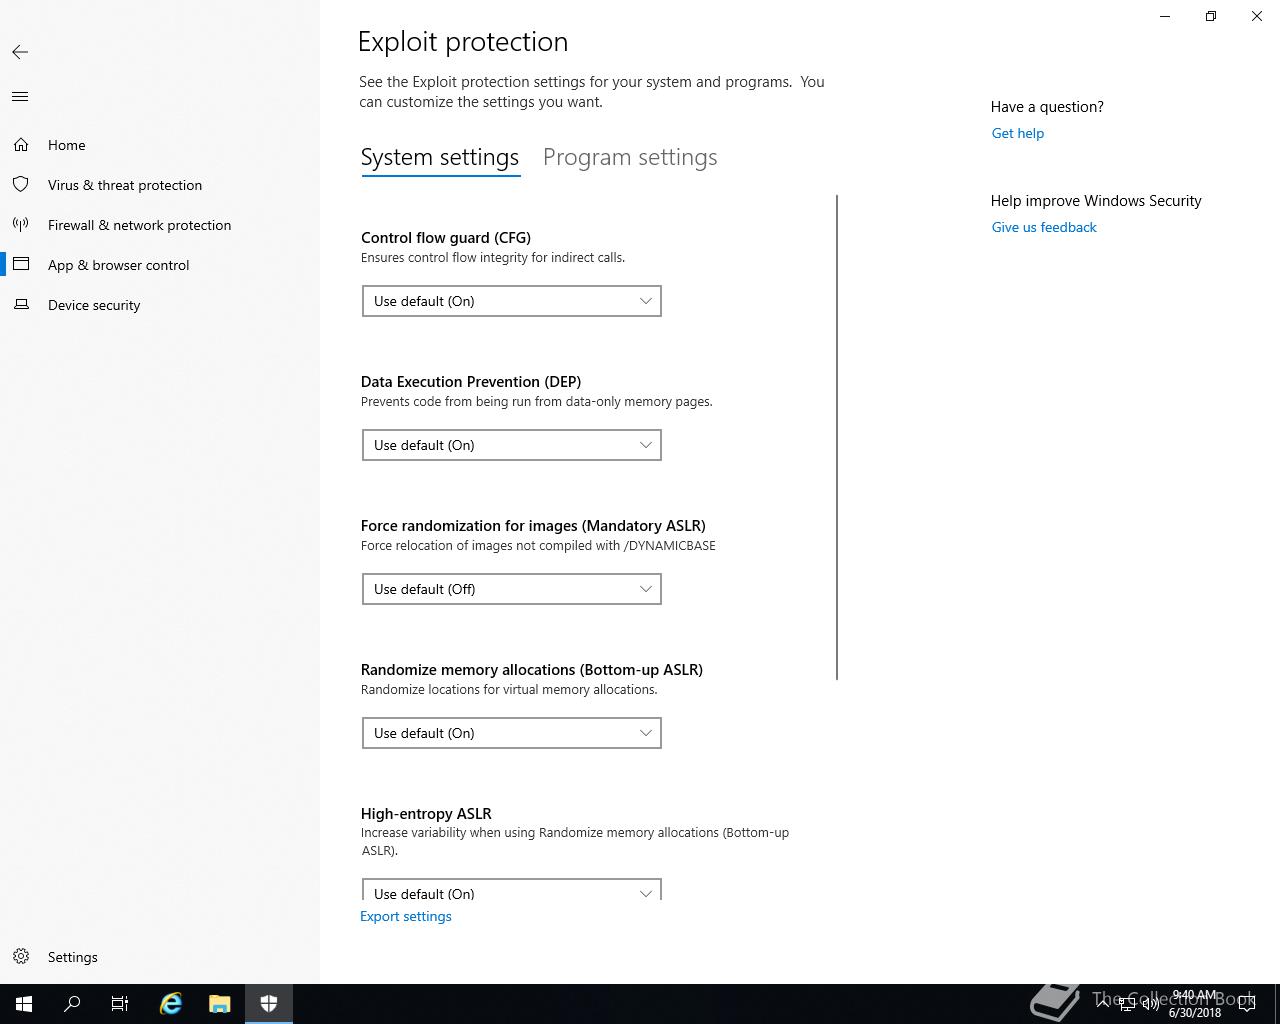1280x1024 pixels.
Task: Open Data Execution Prevention (DEP) dropdown
Action: [512, 445]
